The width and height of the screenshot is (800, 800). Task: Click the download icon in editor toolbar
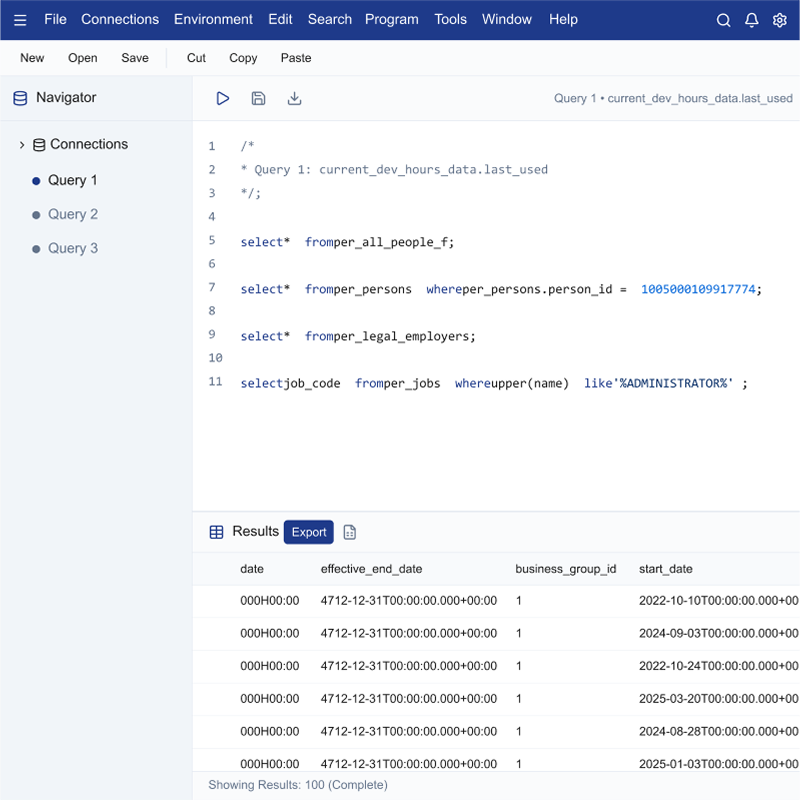point(294,98)
